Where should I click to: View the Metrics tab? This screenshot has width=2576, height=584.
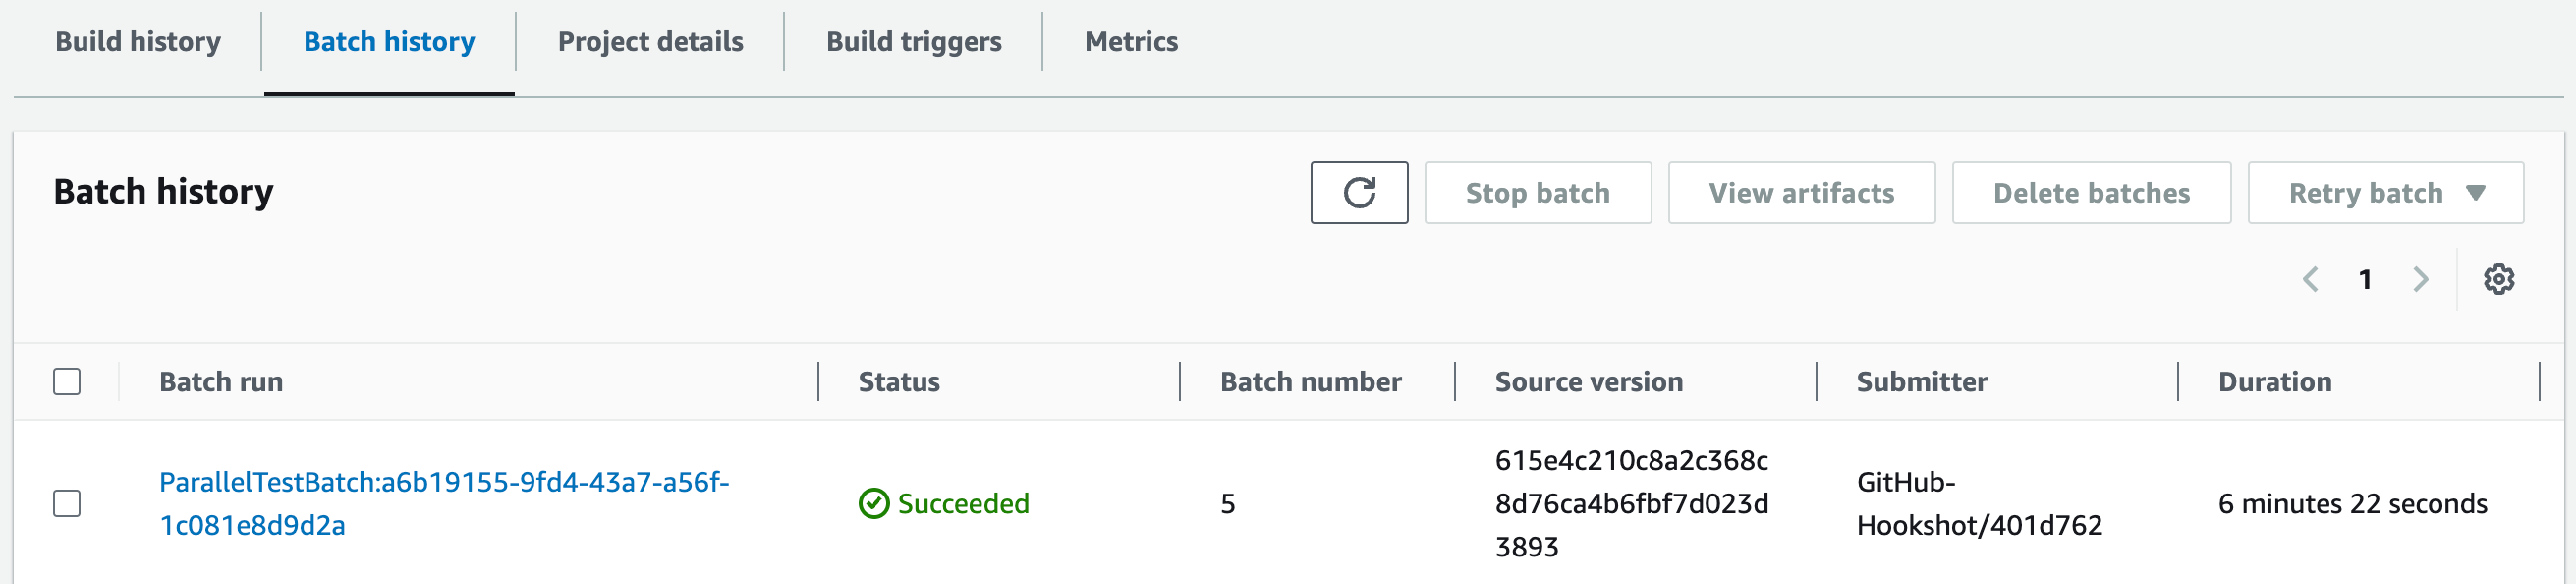[x=1131, y=42]
